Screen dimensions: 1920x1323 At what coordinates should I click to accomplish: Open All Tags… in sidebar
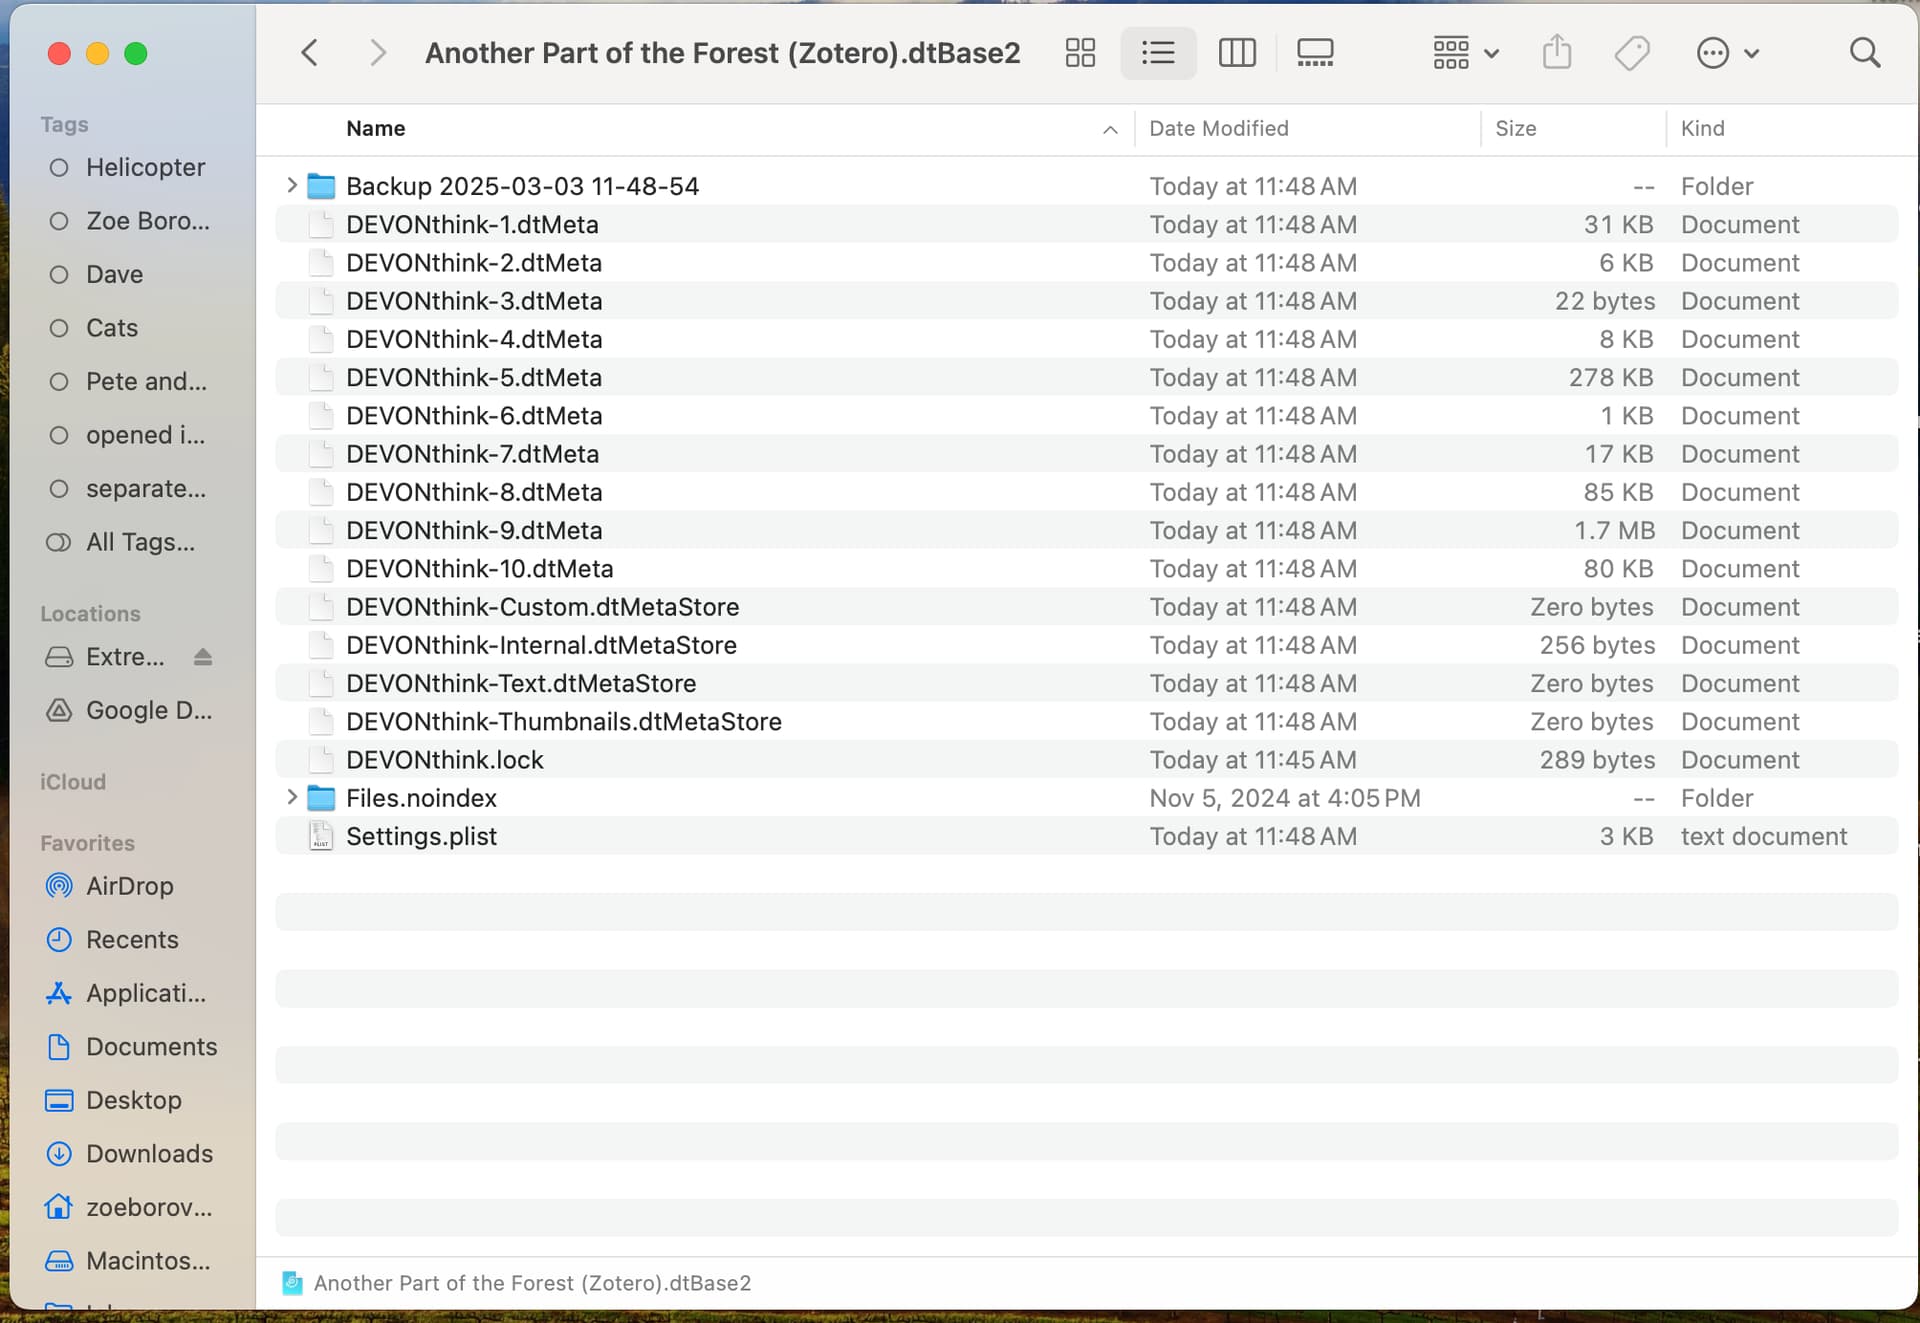tap(140, 542)
